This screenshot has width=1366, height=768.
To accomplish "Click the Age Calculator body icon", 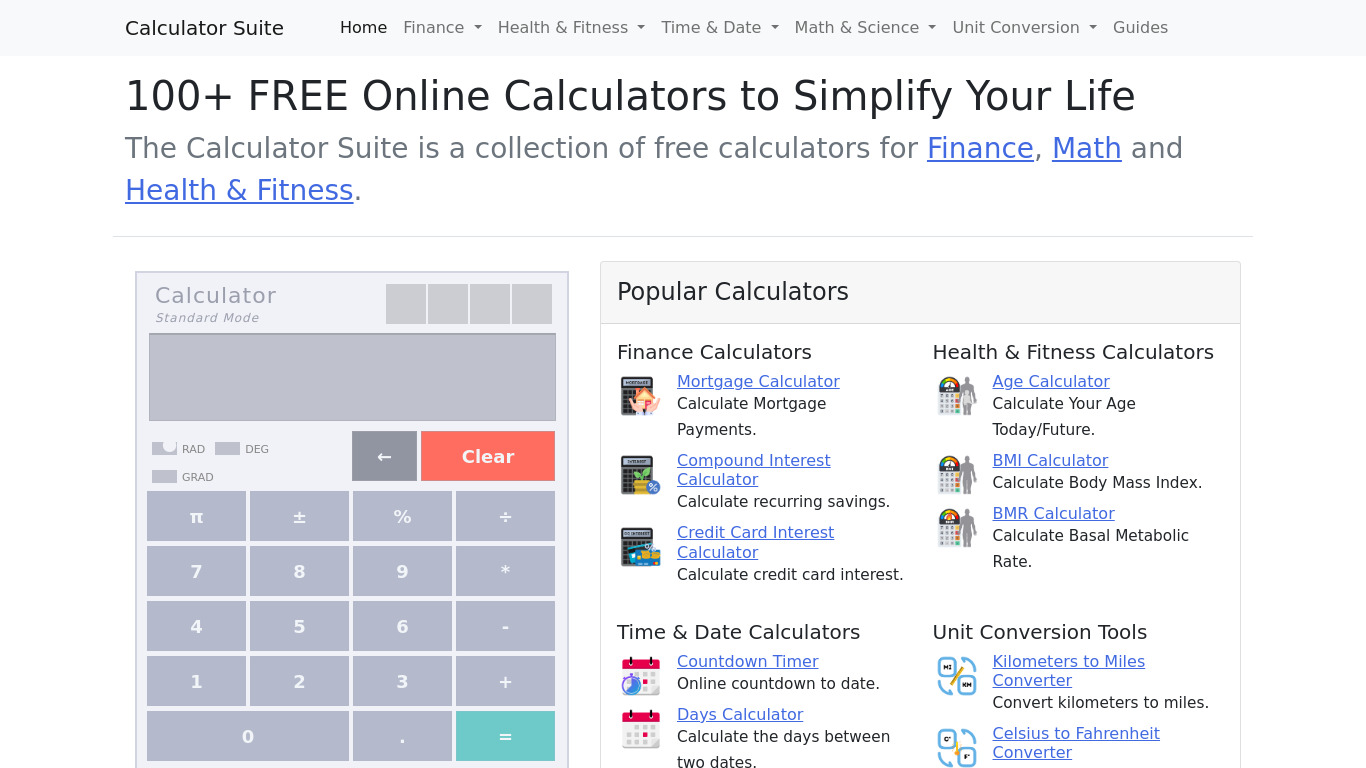I will pyautogui.click(x=956, y=396).
